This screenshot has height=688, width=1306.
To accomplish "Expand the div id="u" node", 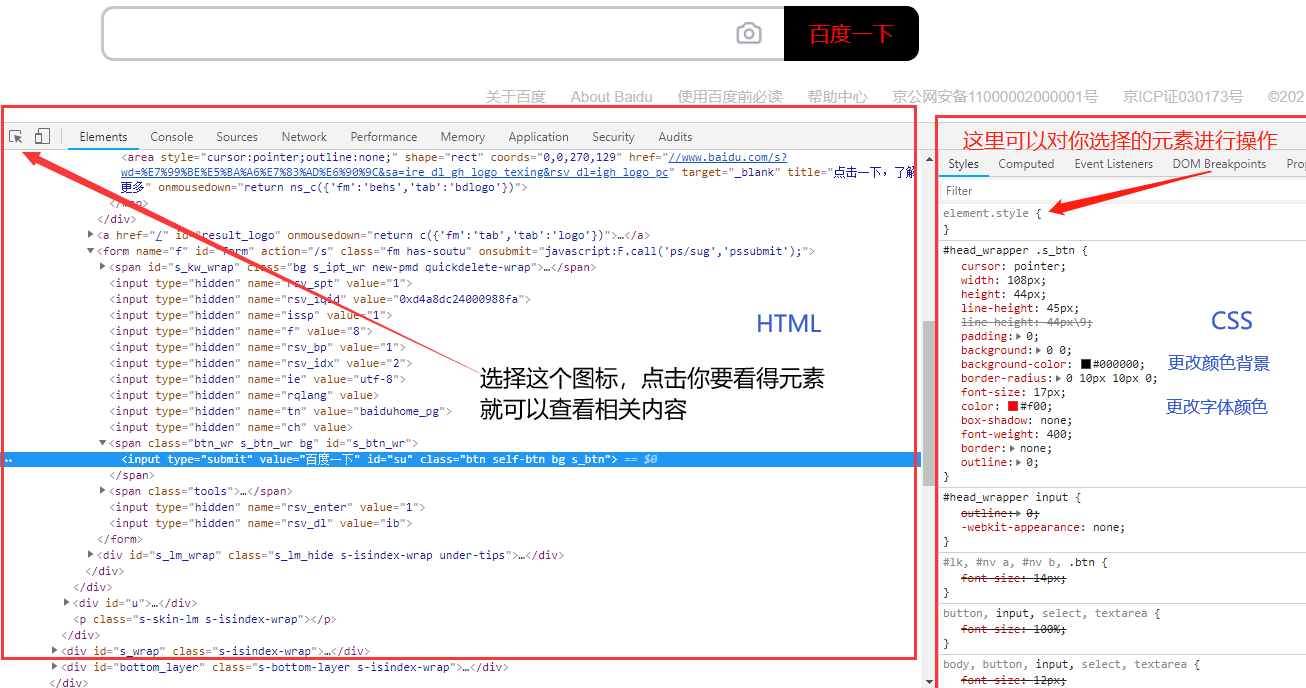I will (x=67, y=603).
